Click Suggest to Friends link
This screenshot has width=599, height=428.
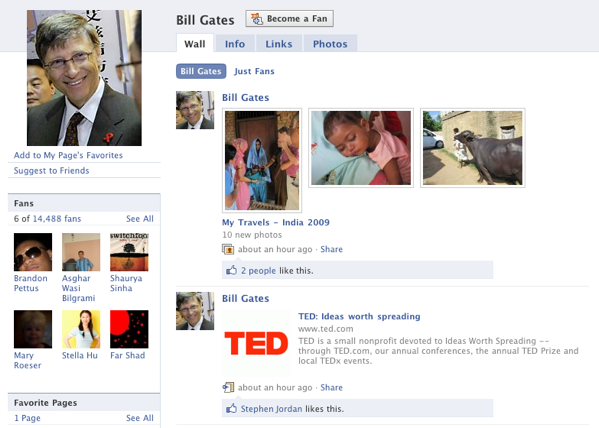51,170
